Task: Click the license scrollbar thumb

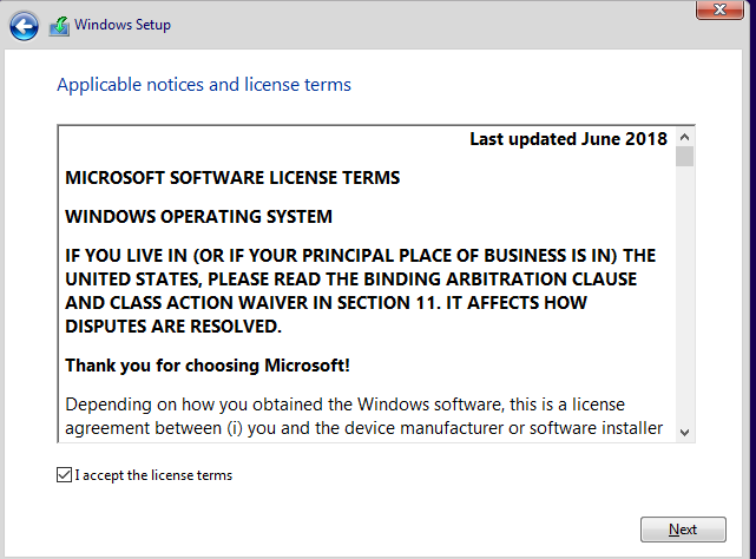Action: (684, 157)
